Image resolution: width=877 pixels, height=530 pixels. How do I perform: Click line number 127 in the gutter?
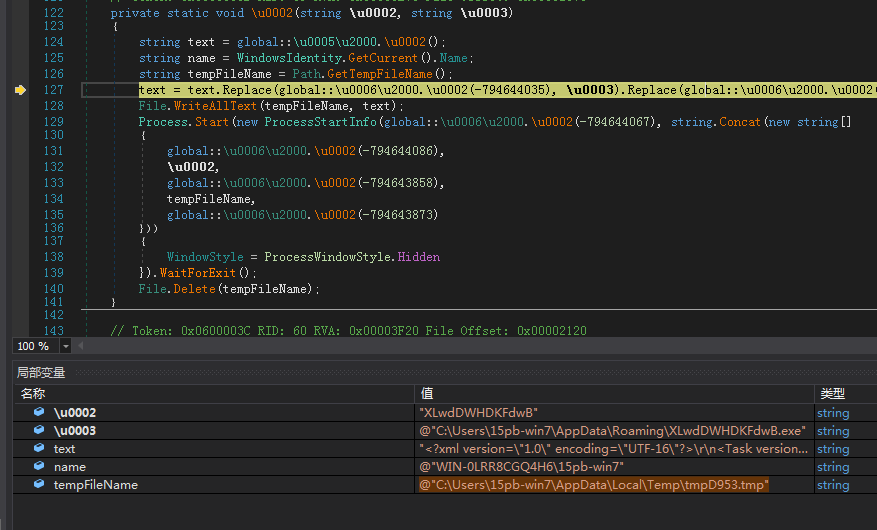pos(54,89)
